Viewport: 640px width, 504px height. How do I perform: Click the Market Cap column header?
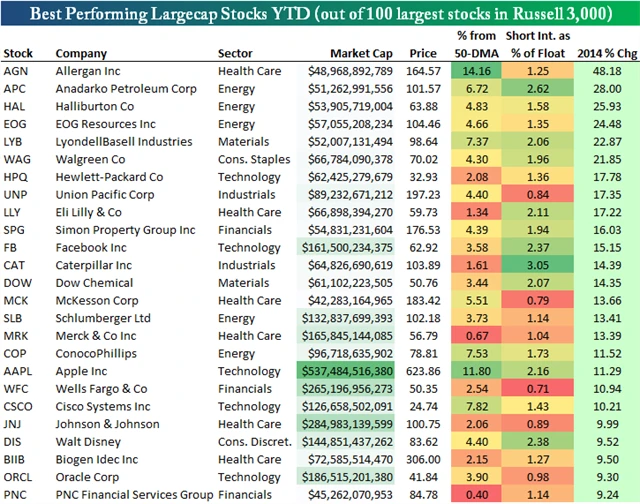tap(364, 53)
